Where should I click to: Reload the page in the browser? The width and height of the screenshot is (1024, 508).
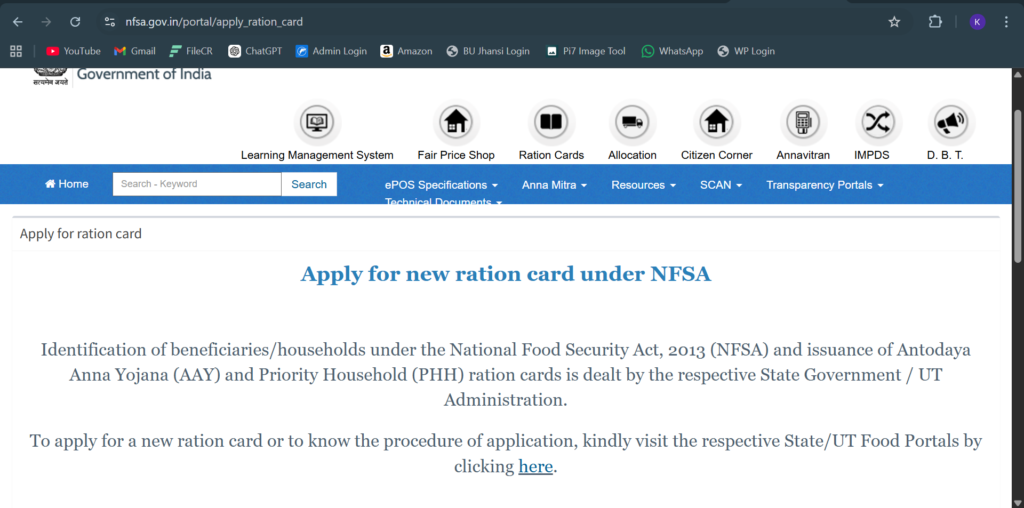click(75, 21)
